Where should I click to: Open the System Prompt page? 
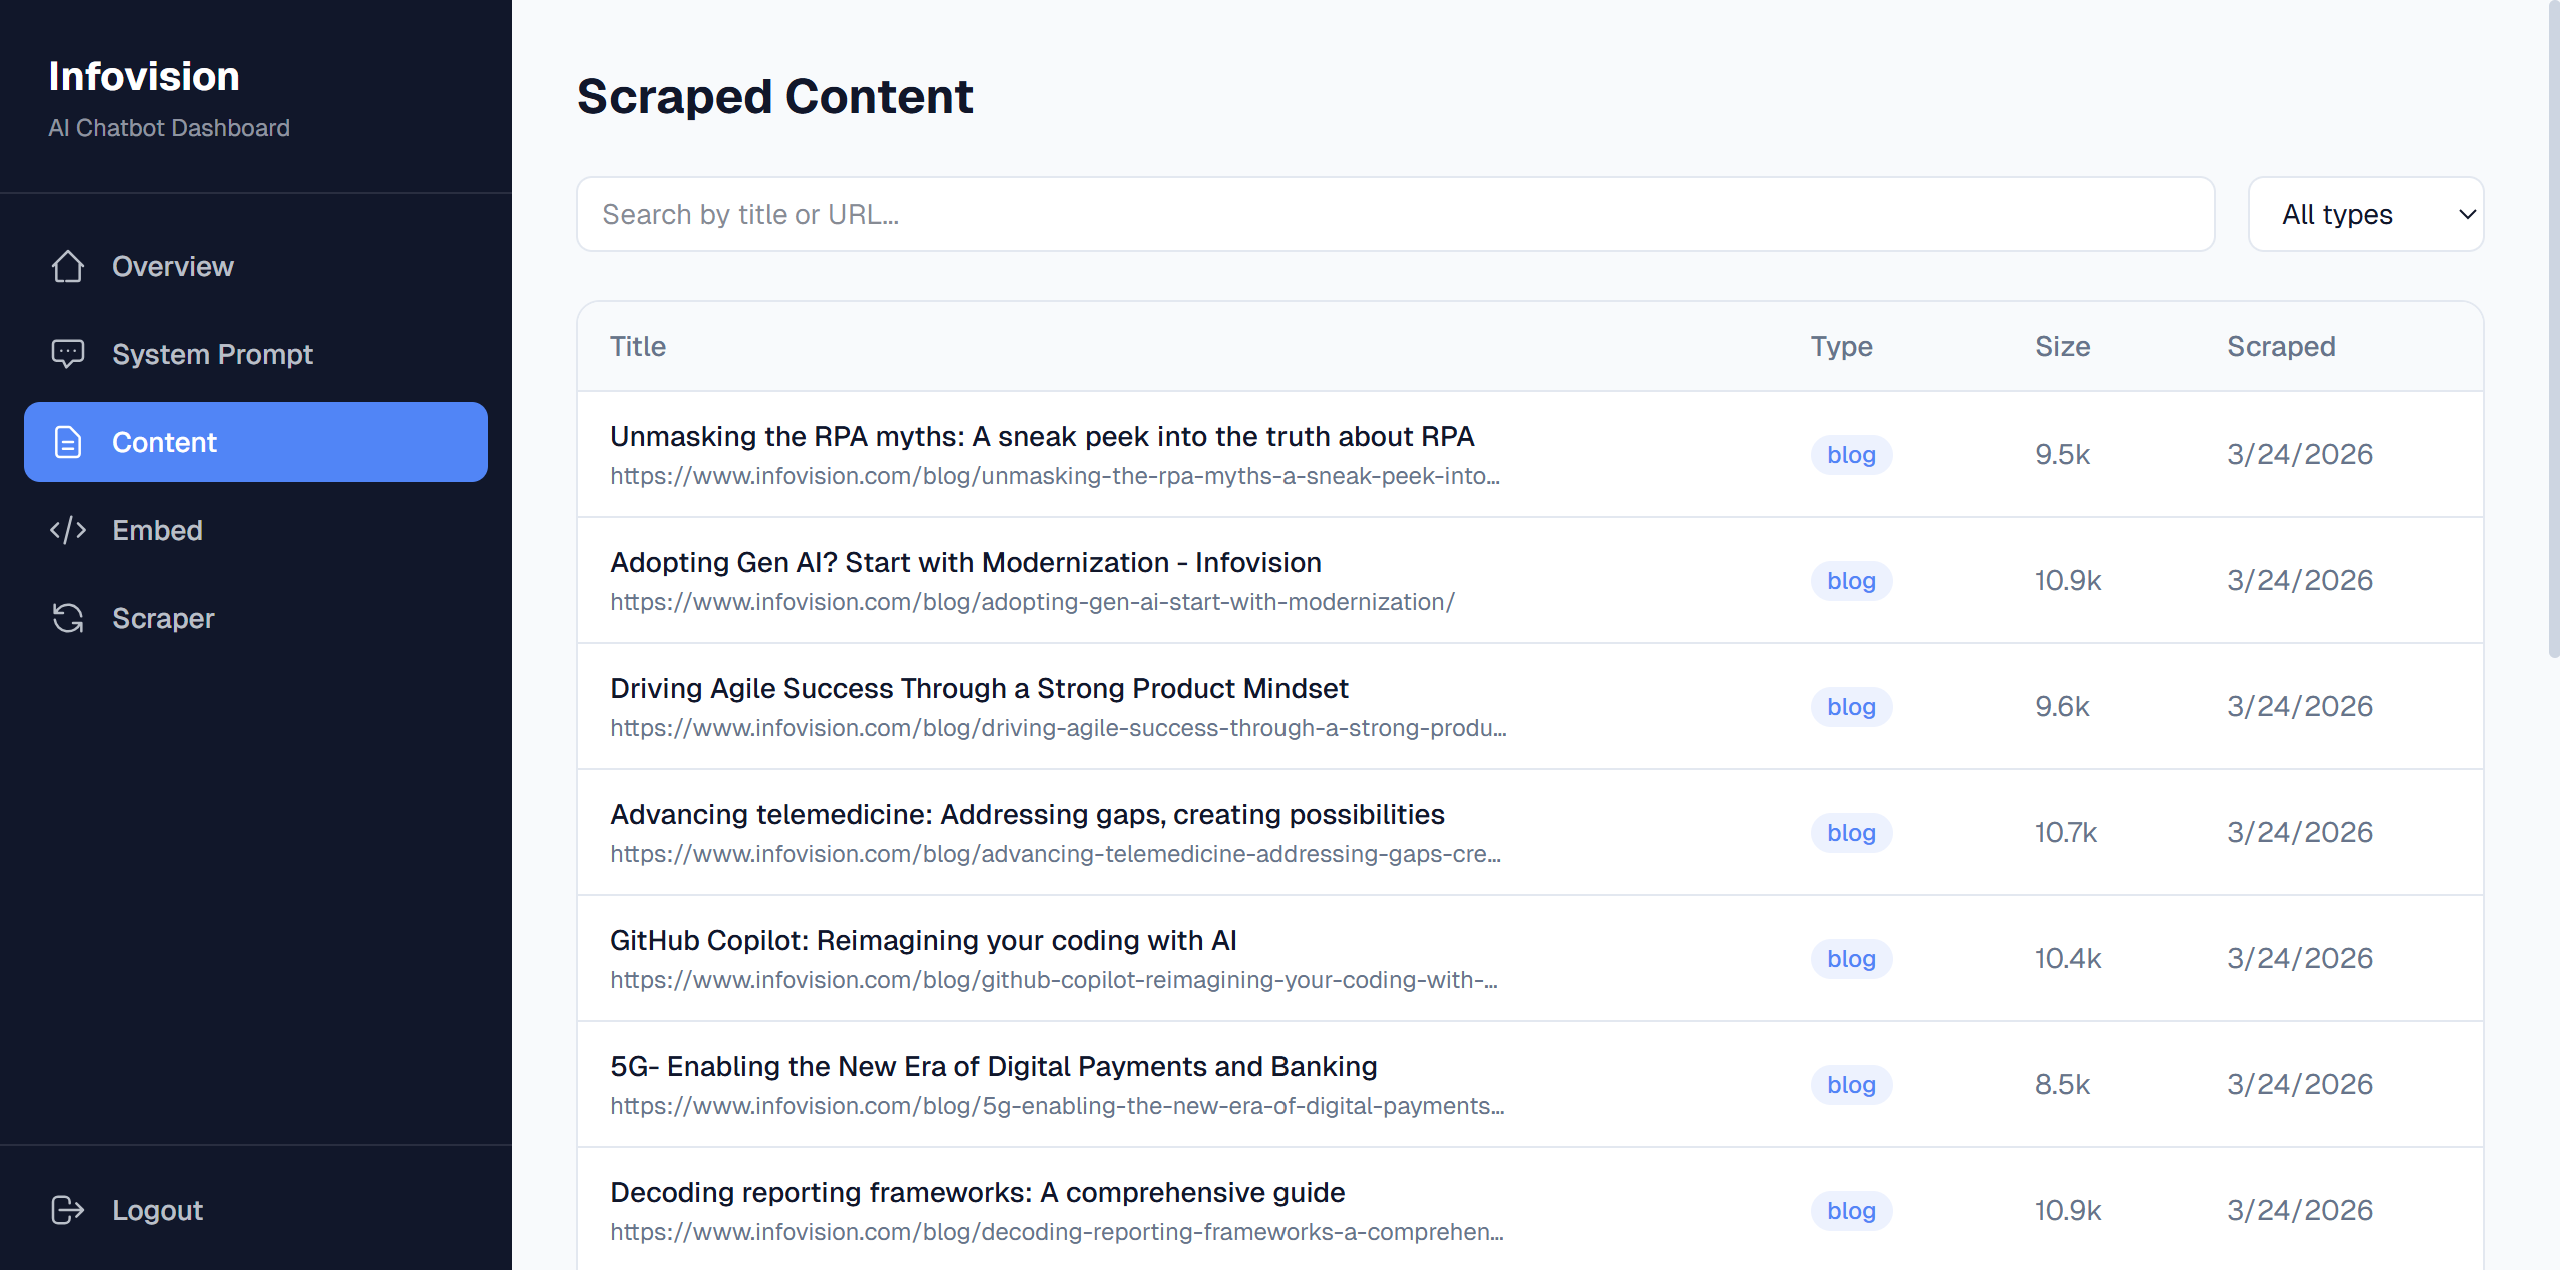(212, 354)
